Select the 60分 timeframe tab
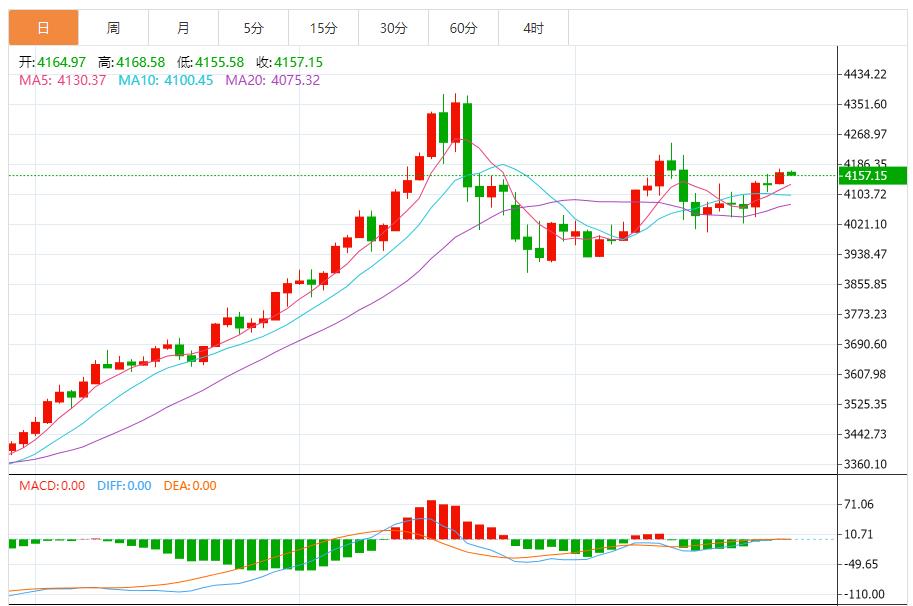Screen dimensions: 913x606 tap(463, 29)
